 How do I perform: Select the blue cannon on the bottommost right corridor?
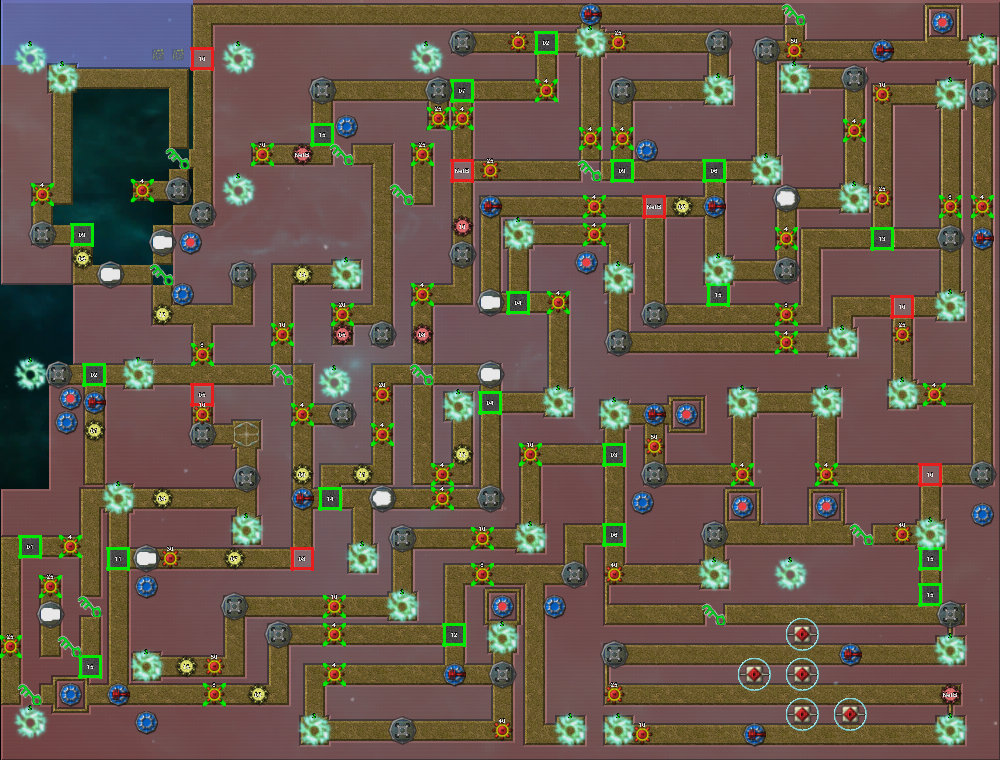coord(755,734)
